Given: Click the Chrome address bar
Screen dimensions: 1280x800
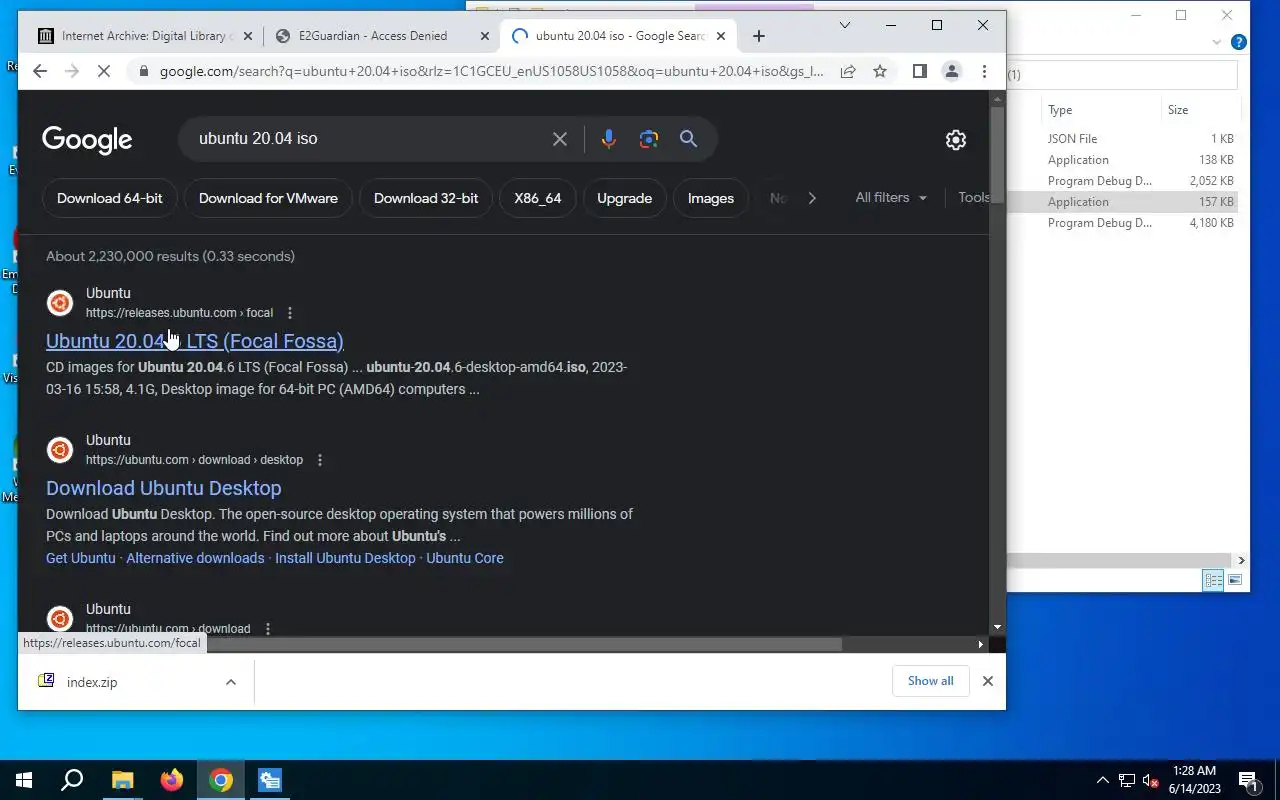Looking at the screenshot, I should coord(490,71).
